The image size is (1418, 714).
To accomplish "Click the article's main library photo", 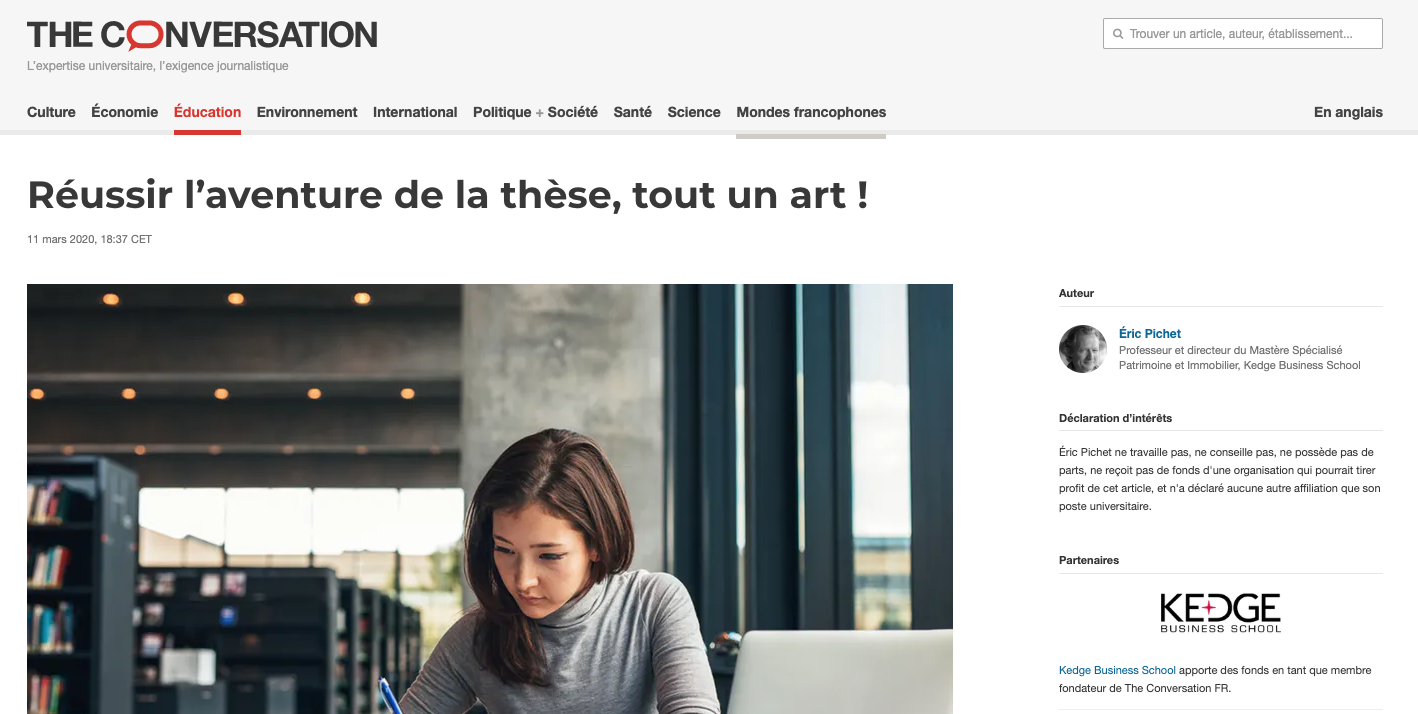I will click(x=490, y=499).
